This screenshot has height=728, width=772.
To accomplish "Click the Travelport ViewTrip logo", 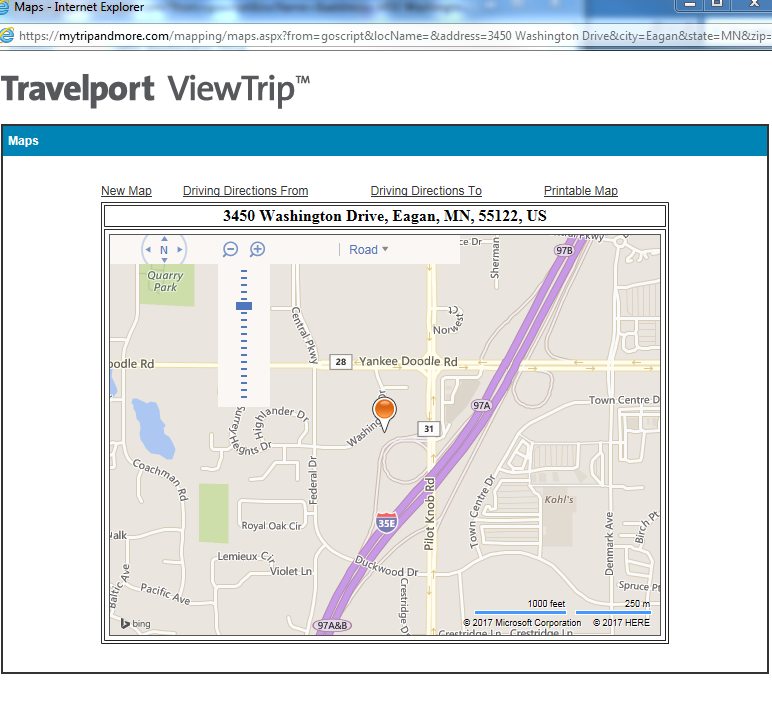I will (156, 90).
